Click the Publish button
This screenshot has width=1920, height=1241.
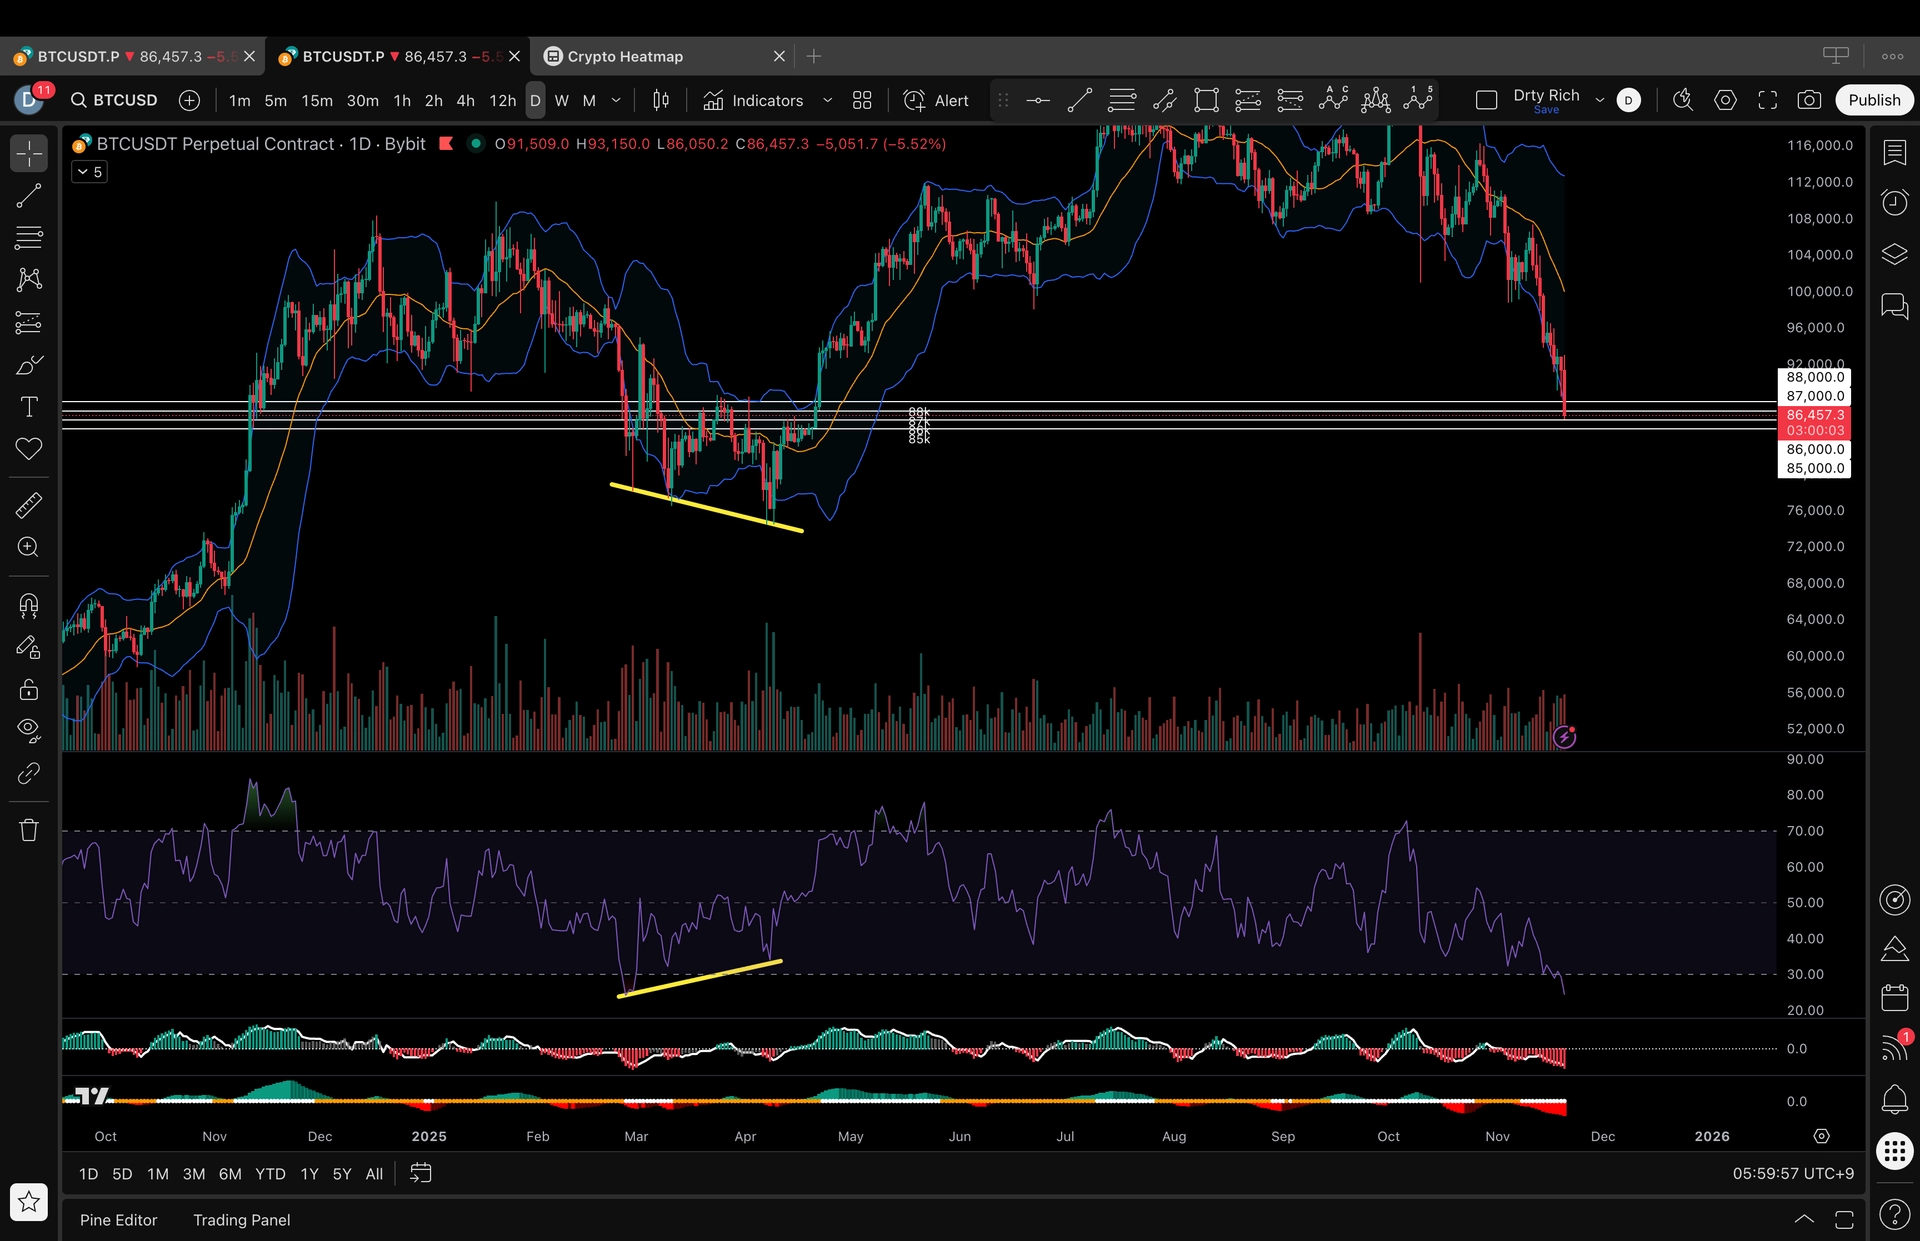coord(1873,100)
